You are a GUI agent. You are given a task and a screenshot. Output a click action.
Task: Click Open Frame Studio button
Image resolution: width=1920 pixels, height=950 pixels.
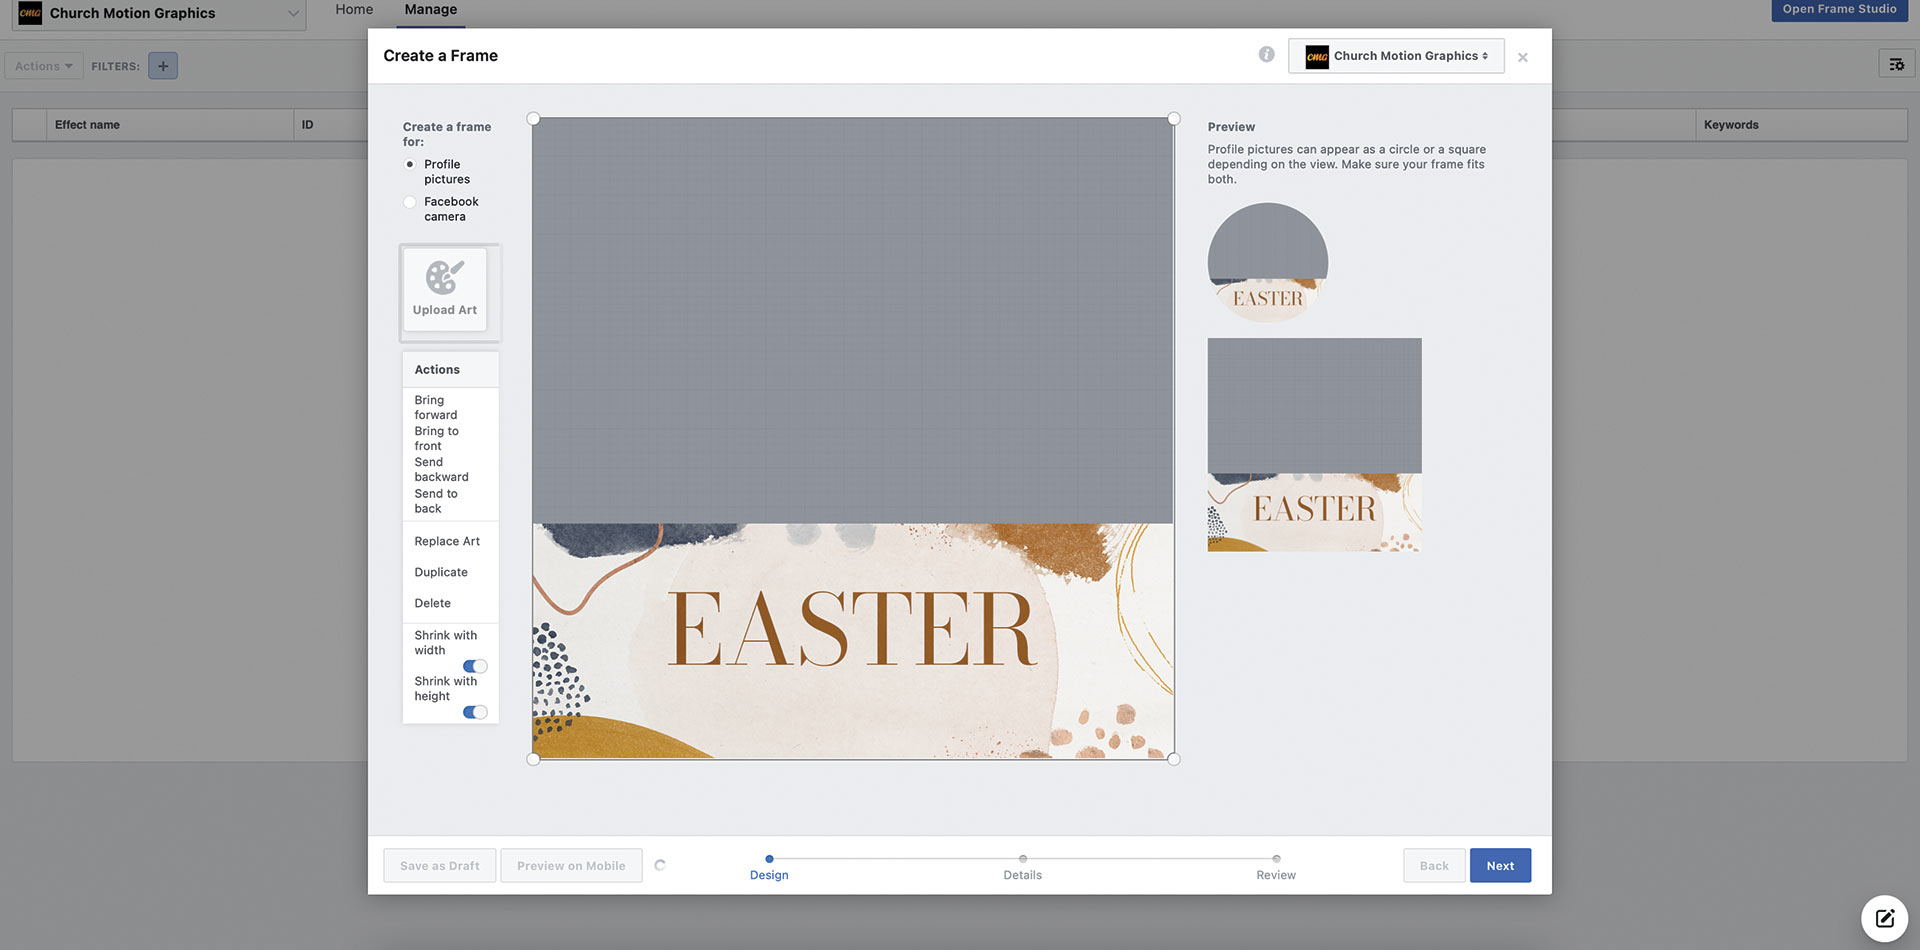coord(1839,9)
